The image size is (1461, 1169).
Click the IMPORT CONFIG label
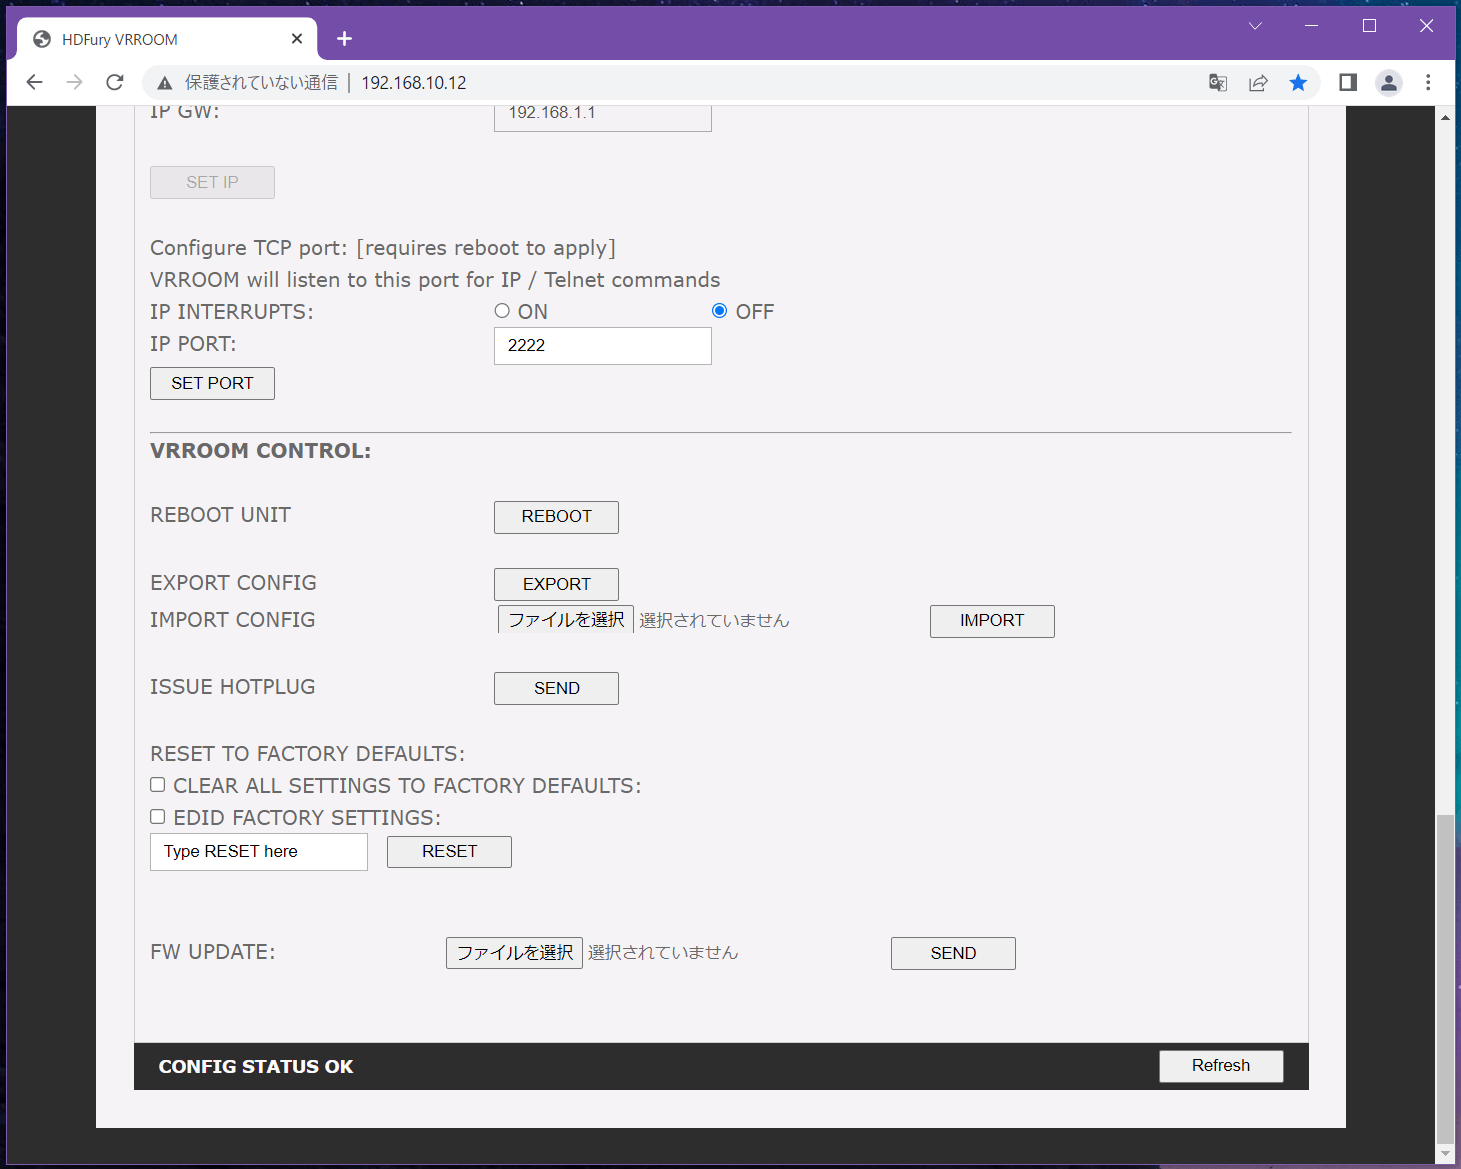tap(232, 620)
